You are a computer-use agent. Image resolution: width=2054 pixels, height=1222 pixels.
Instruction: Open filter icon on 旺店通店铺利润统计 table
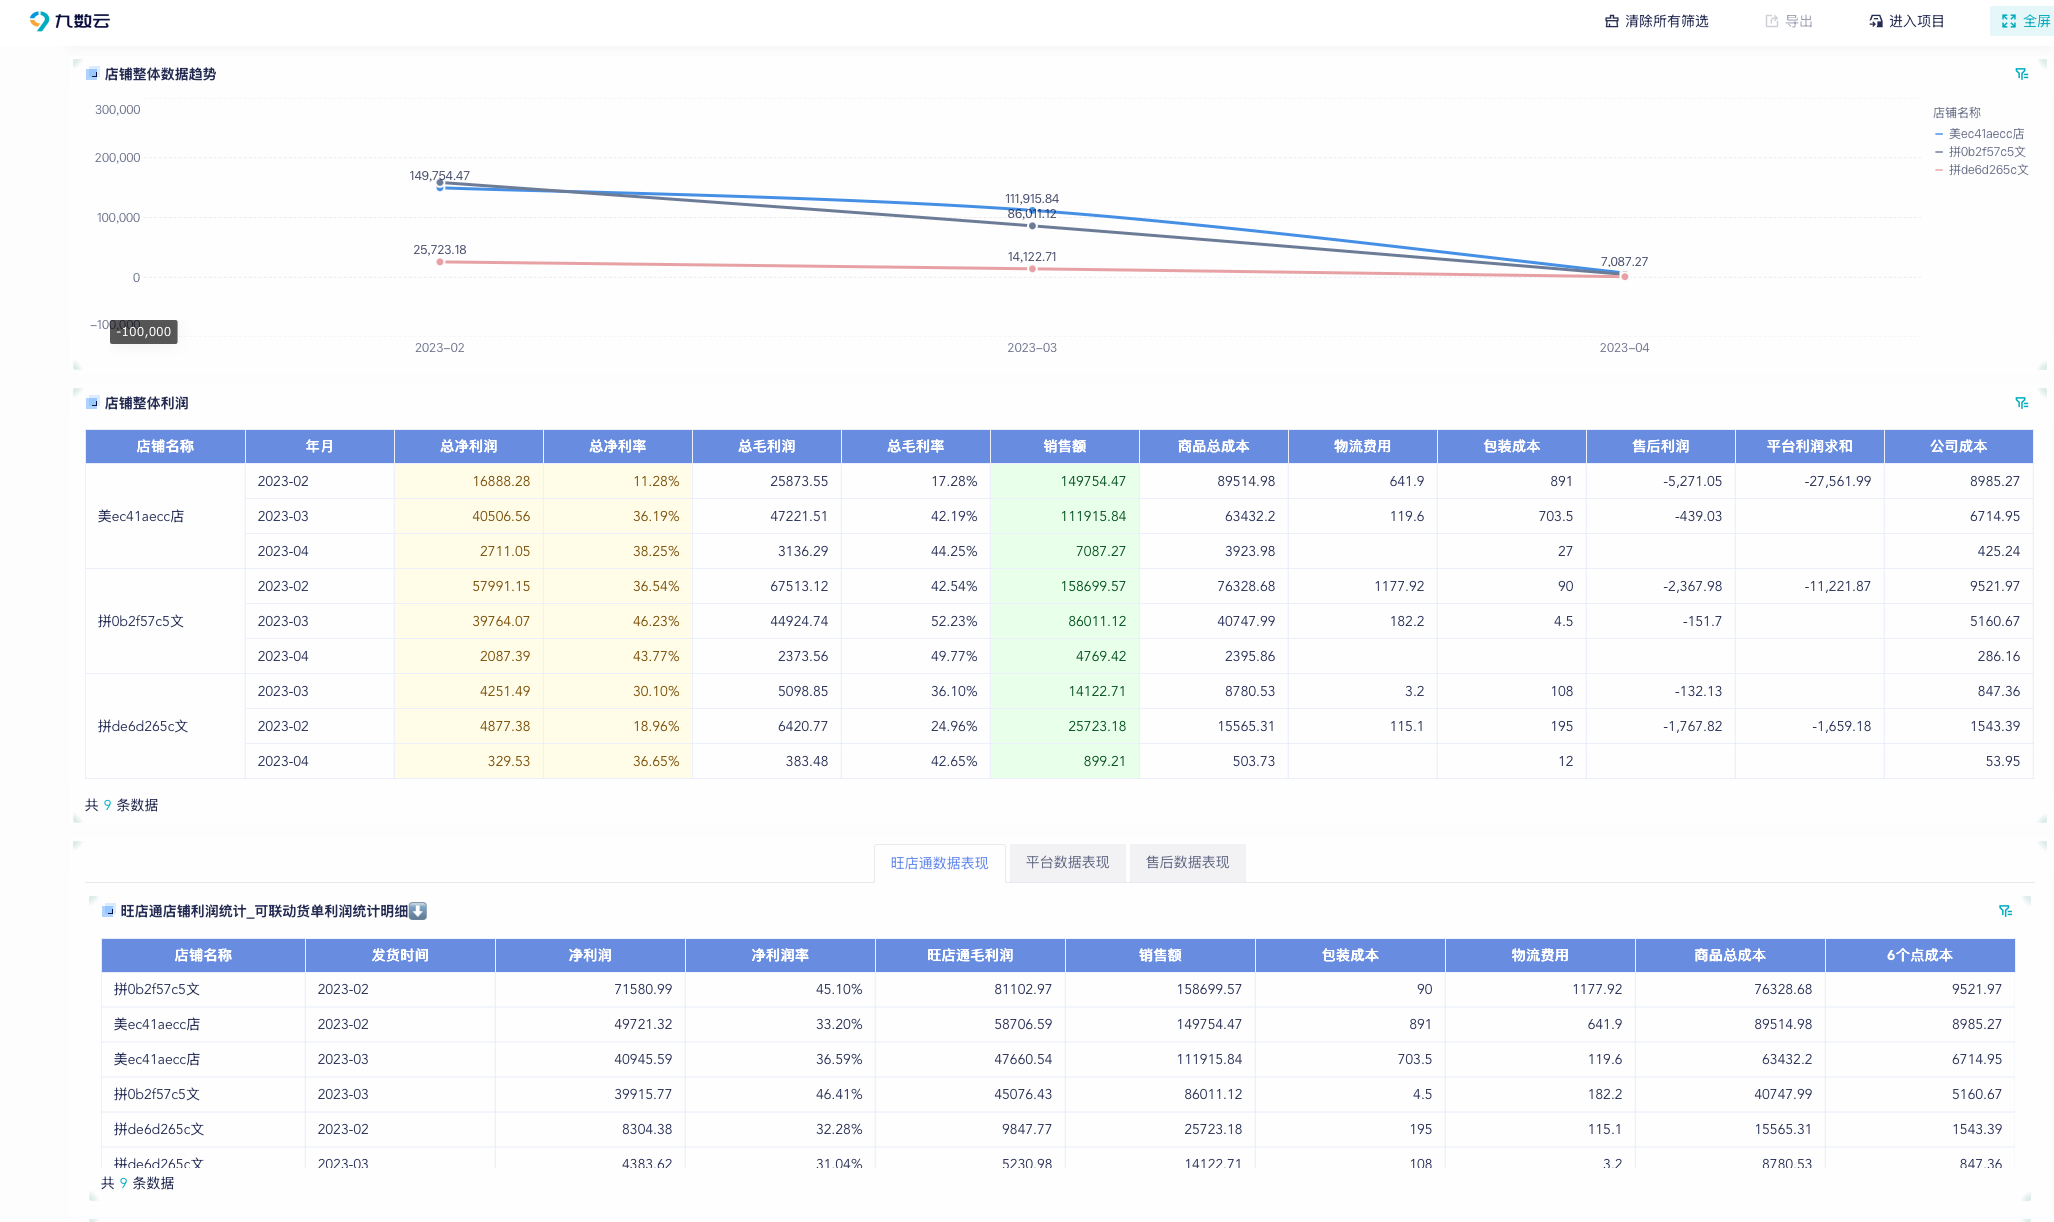pos(2005,911)
